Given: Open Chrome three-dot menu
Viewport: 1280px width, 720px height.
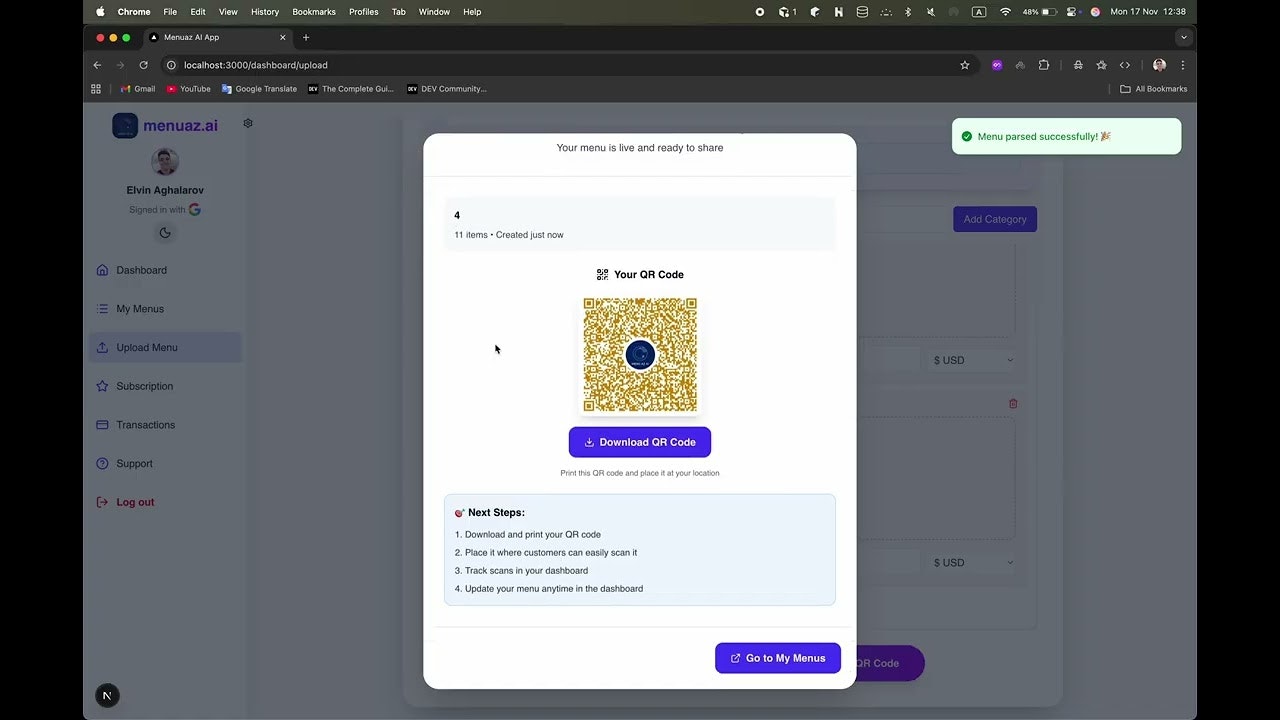Looking at the screenshot, I should (x=1183, y=65).
